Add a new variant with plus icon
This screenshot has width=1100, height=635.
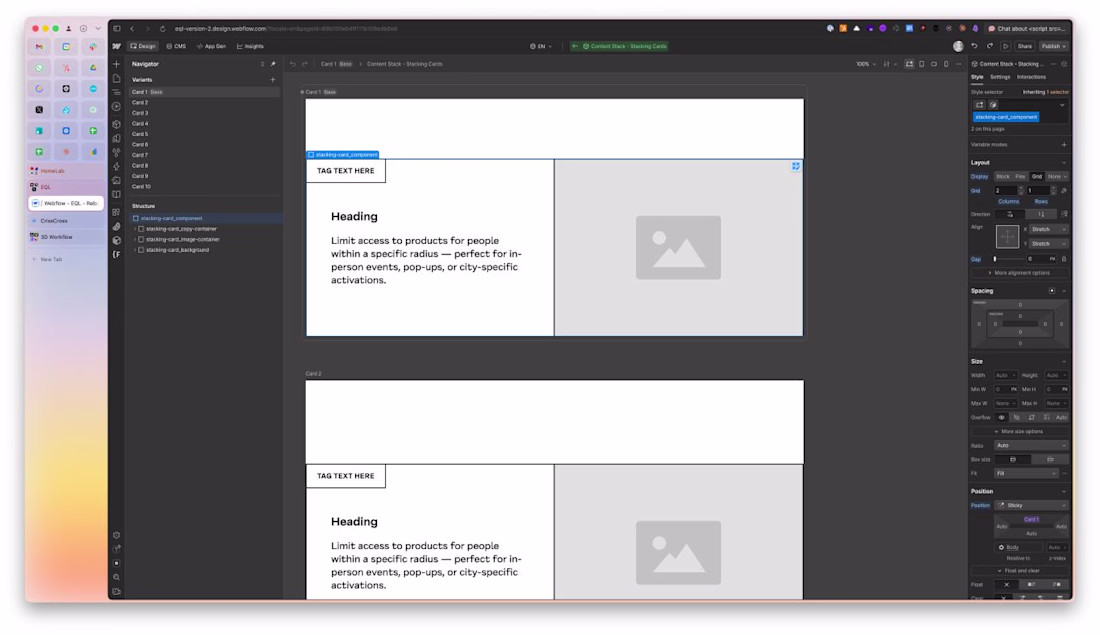point(273,80)
